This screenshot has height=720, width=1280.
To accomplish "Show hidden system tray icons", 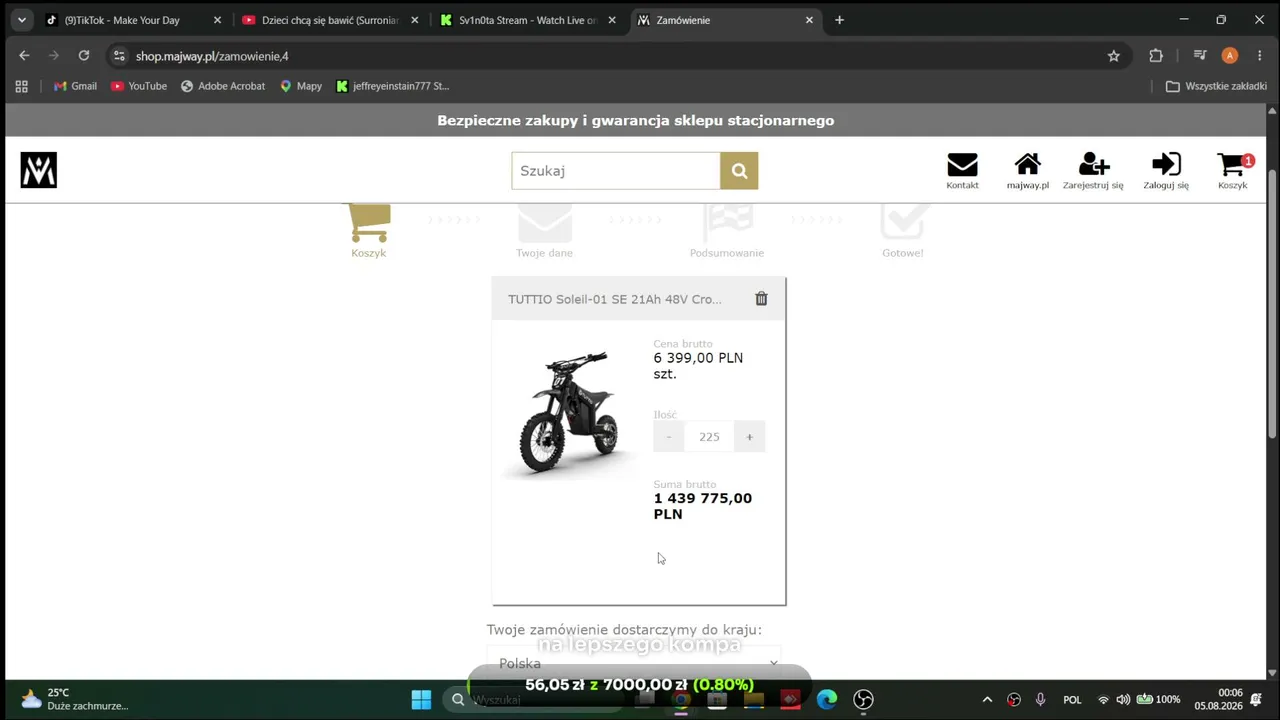I will pyautogui.click(x=987, y=700).
